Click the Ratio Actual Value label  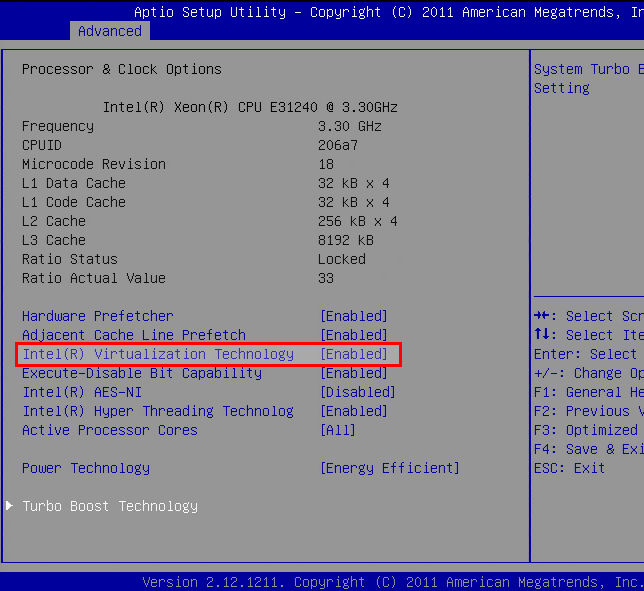pyautogui.click(x=94, y=278)
